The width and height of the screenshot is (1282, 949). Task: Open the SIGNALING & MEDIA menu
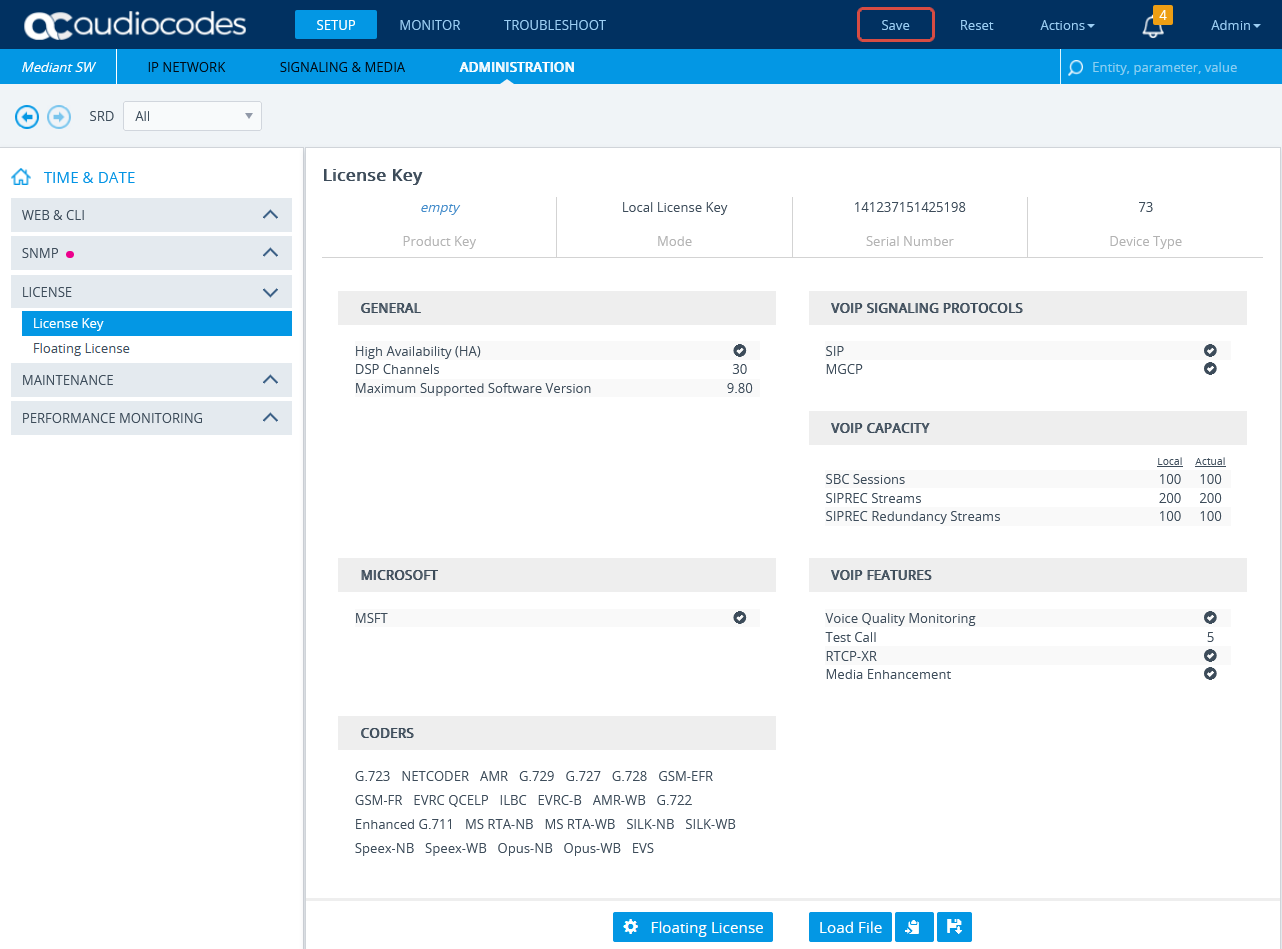click(343, 67)
